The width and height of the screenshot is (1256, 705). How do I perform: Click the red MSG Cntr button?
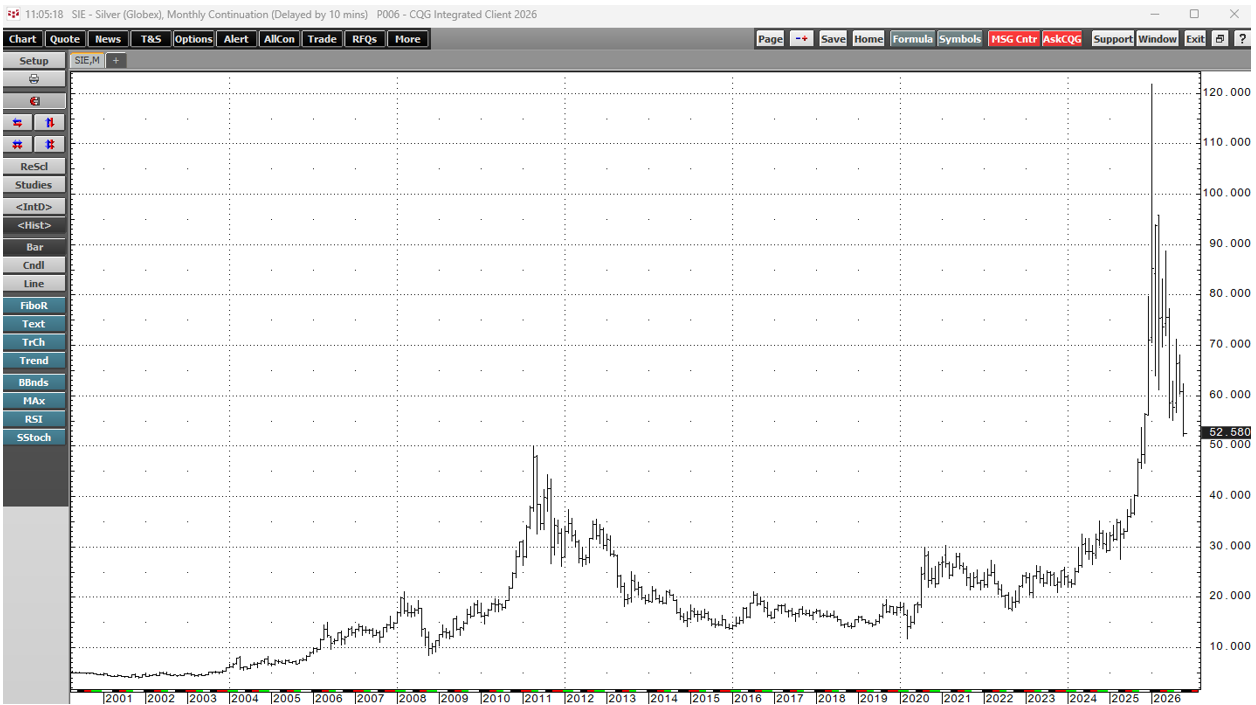1013,39
